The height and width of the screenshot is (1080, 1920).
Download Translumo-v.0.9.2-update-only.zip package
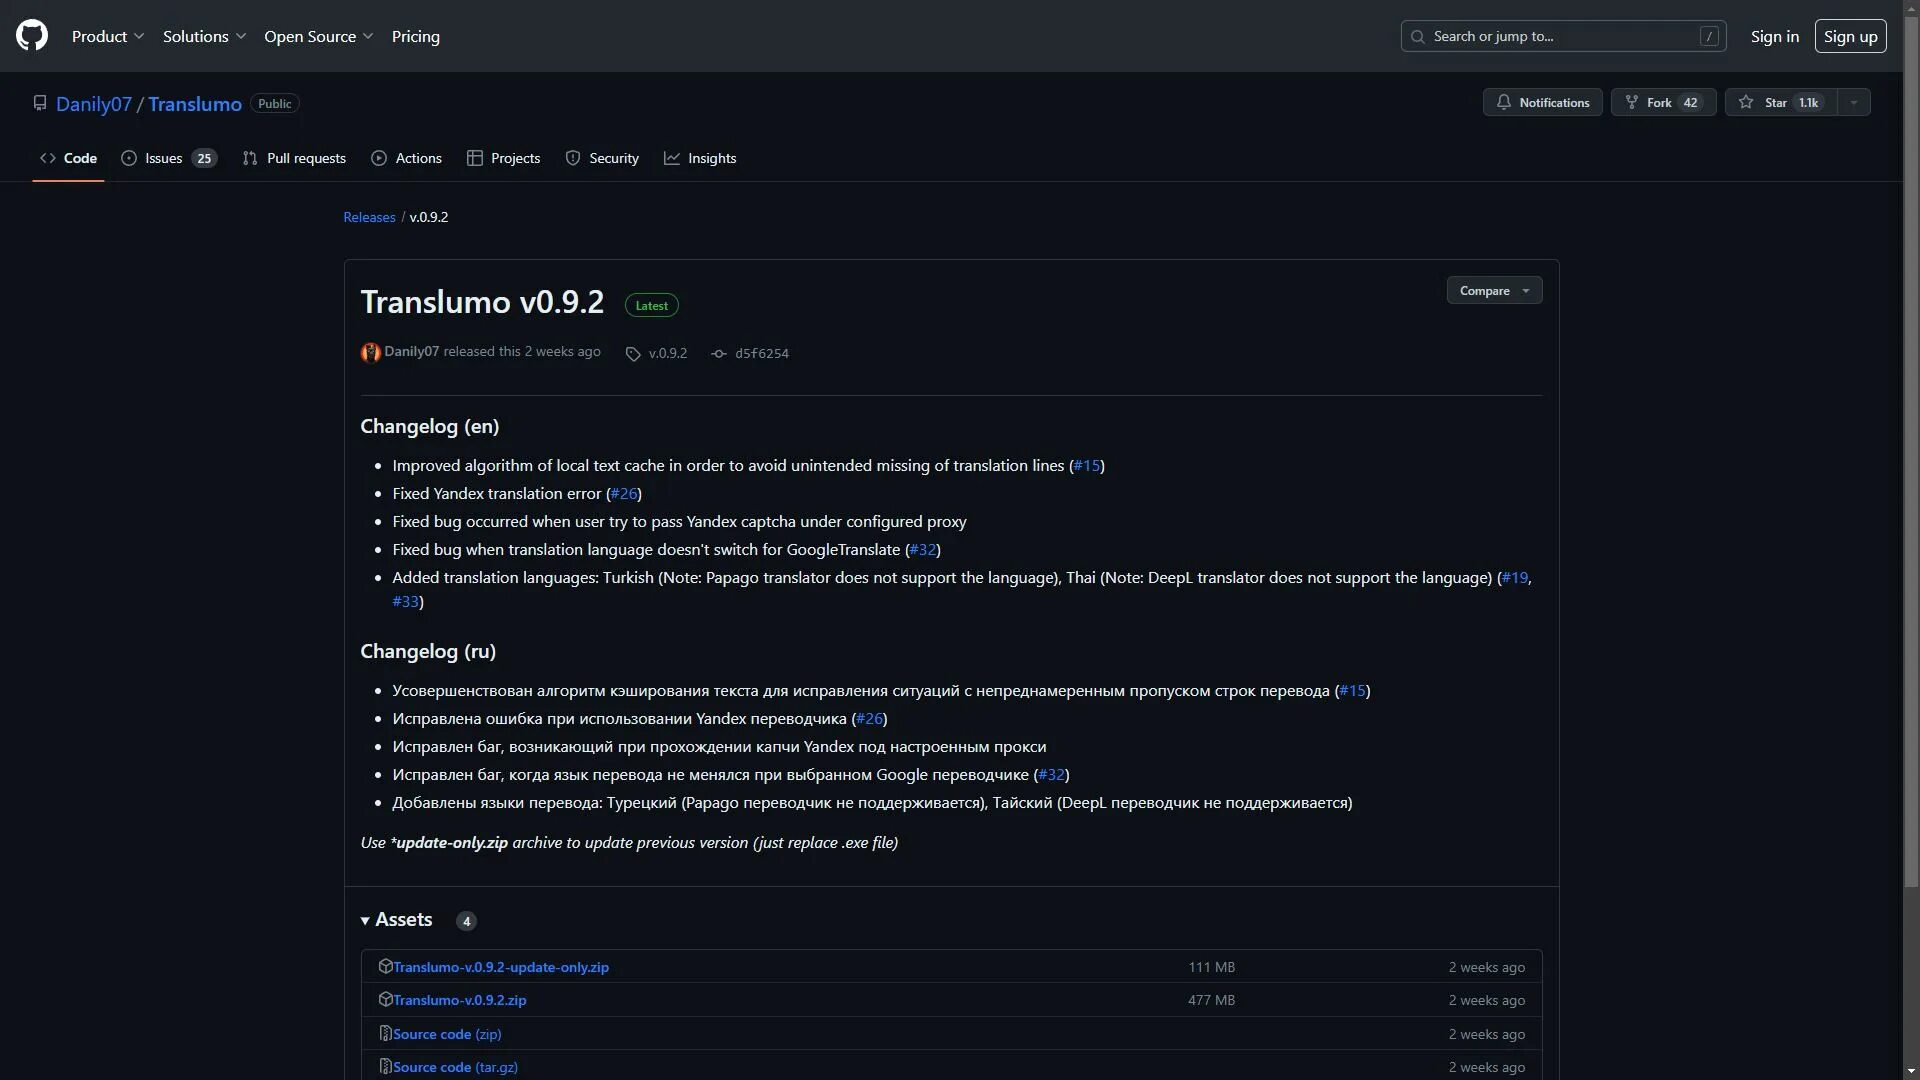500,967
